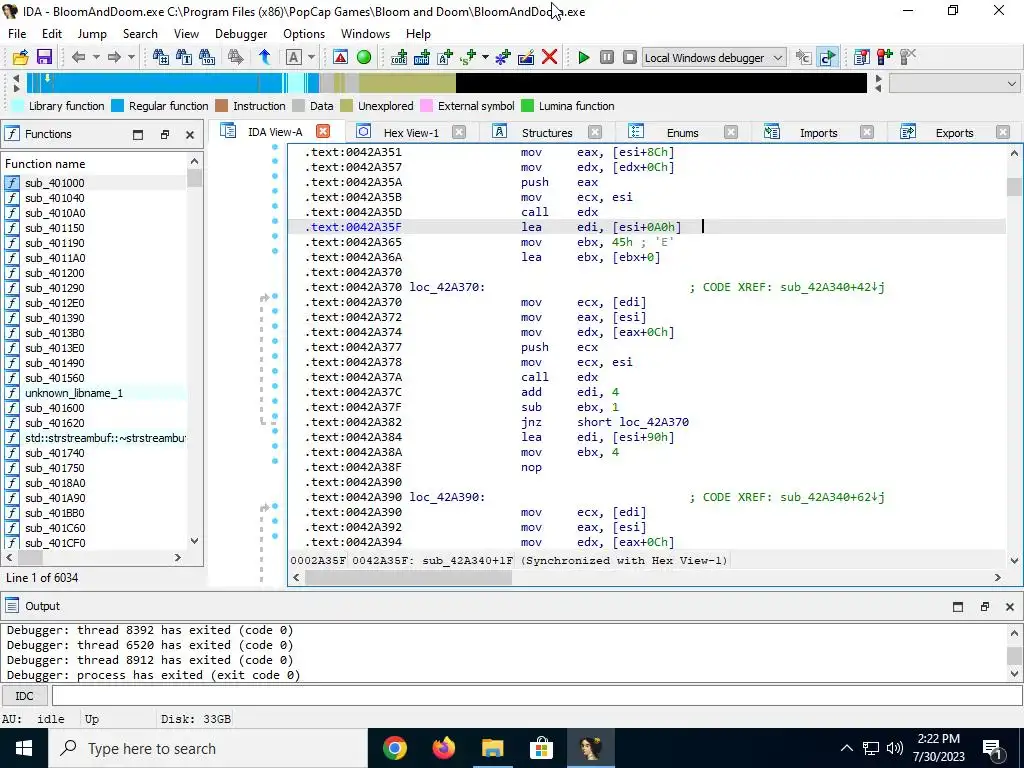This screenshot has height=768, width=1024.
Task: Click the CODE plus toolbar icon
Action: (x=399, y=57)
